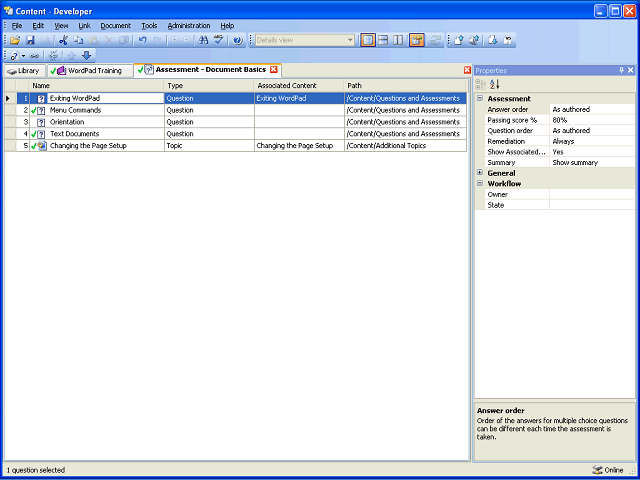The image size is (640, 480).
Task: Click the check in all icon
Action: [474, 40]
